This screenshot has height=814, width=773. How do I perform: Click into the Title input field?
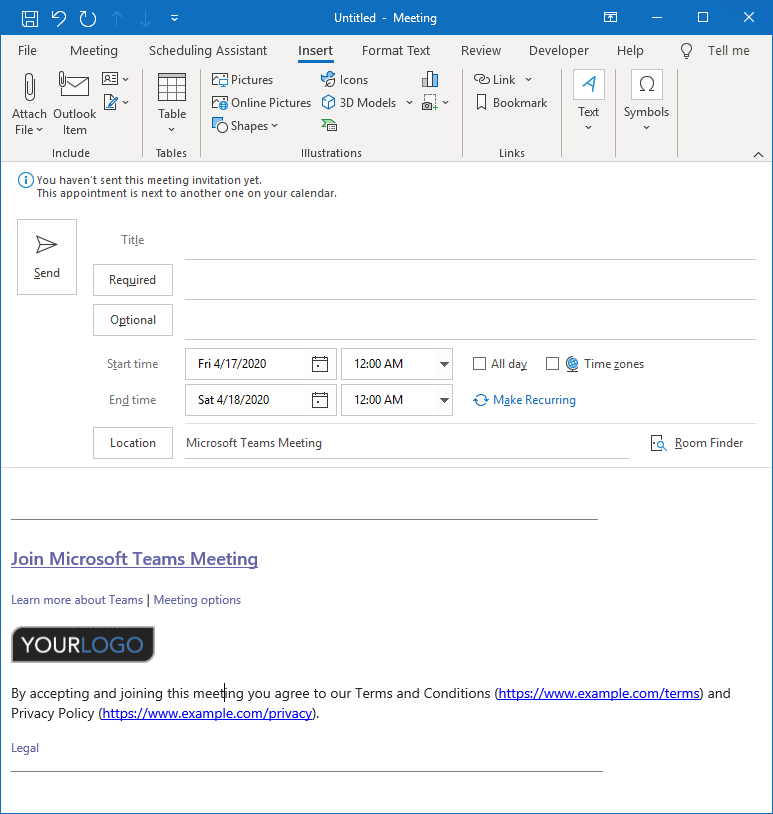click(x=470, y=240)
